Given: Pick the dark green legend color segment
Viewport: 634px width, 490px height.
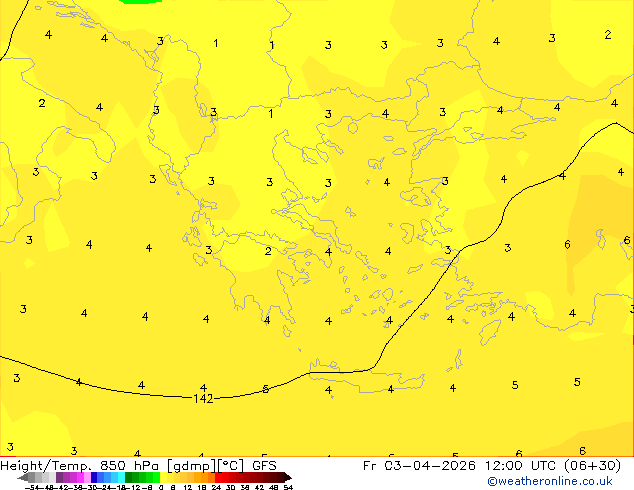Looking at the screenshot, I should 128,477.
